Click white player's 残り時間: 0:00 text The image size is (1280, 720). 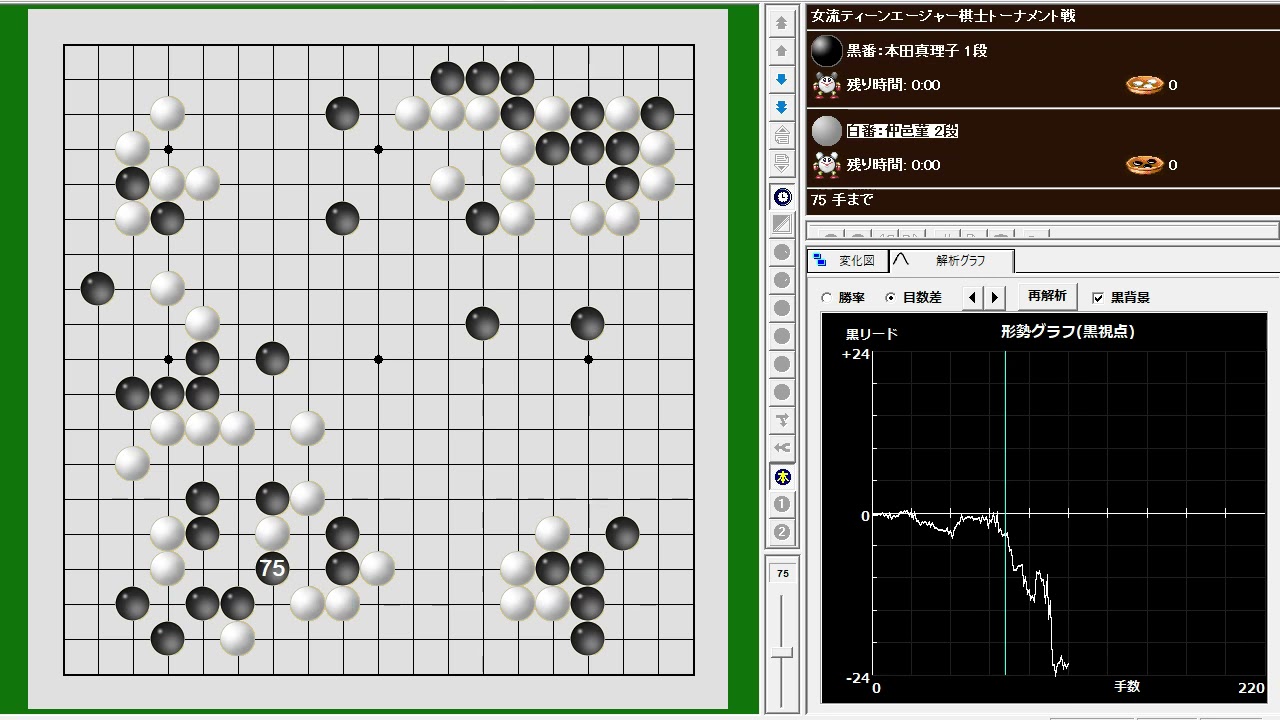coord(894,165)
